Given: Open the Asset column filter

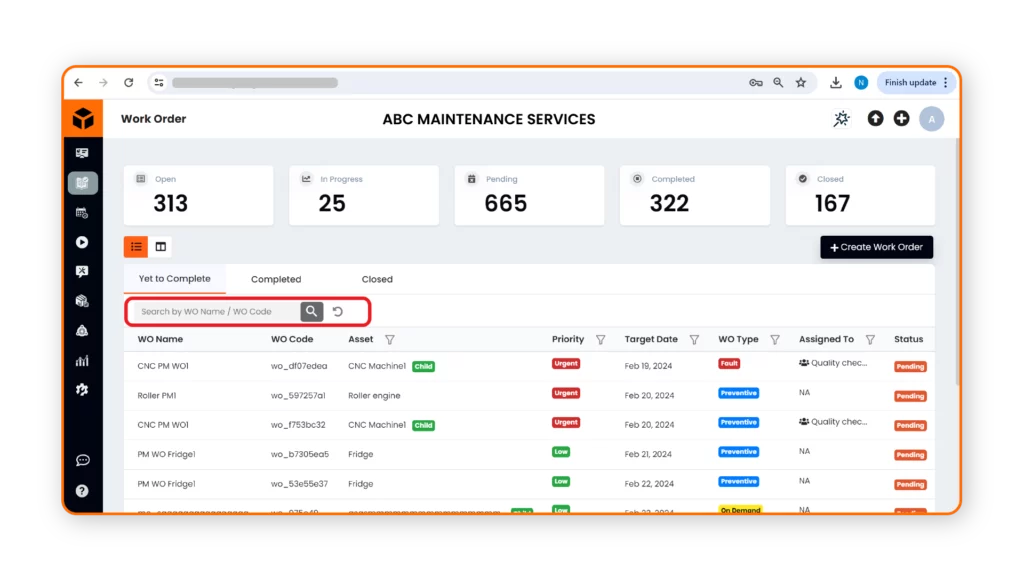Looking at the screenshot, I should pos(390,340).
